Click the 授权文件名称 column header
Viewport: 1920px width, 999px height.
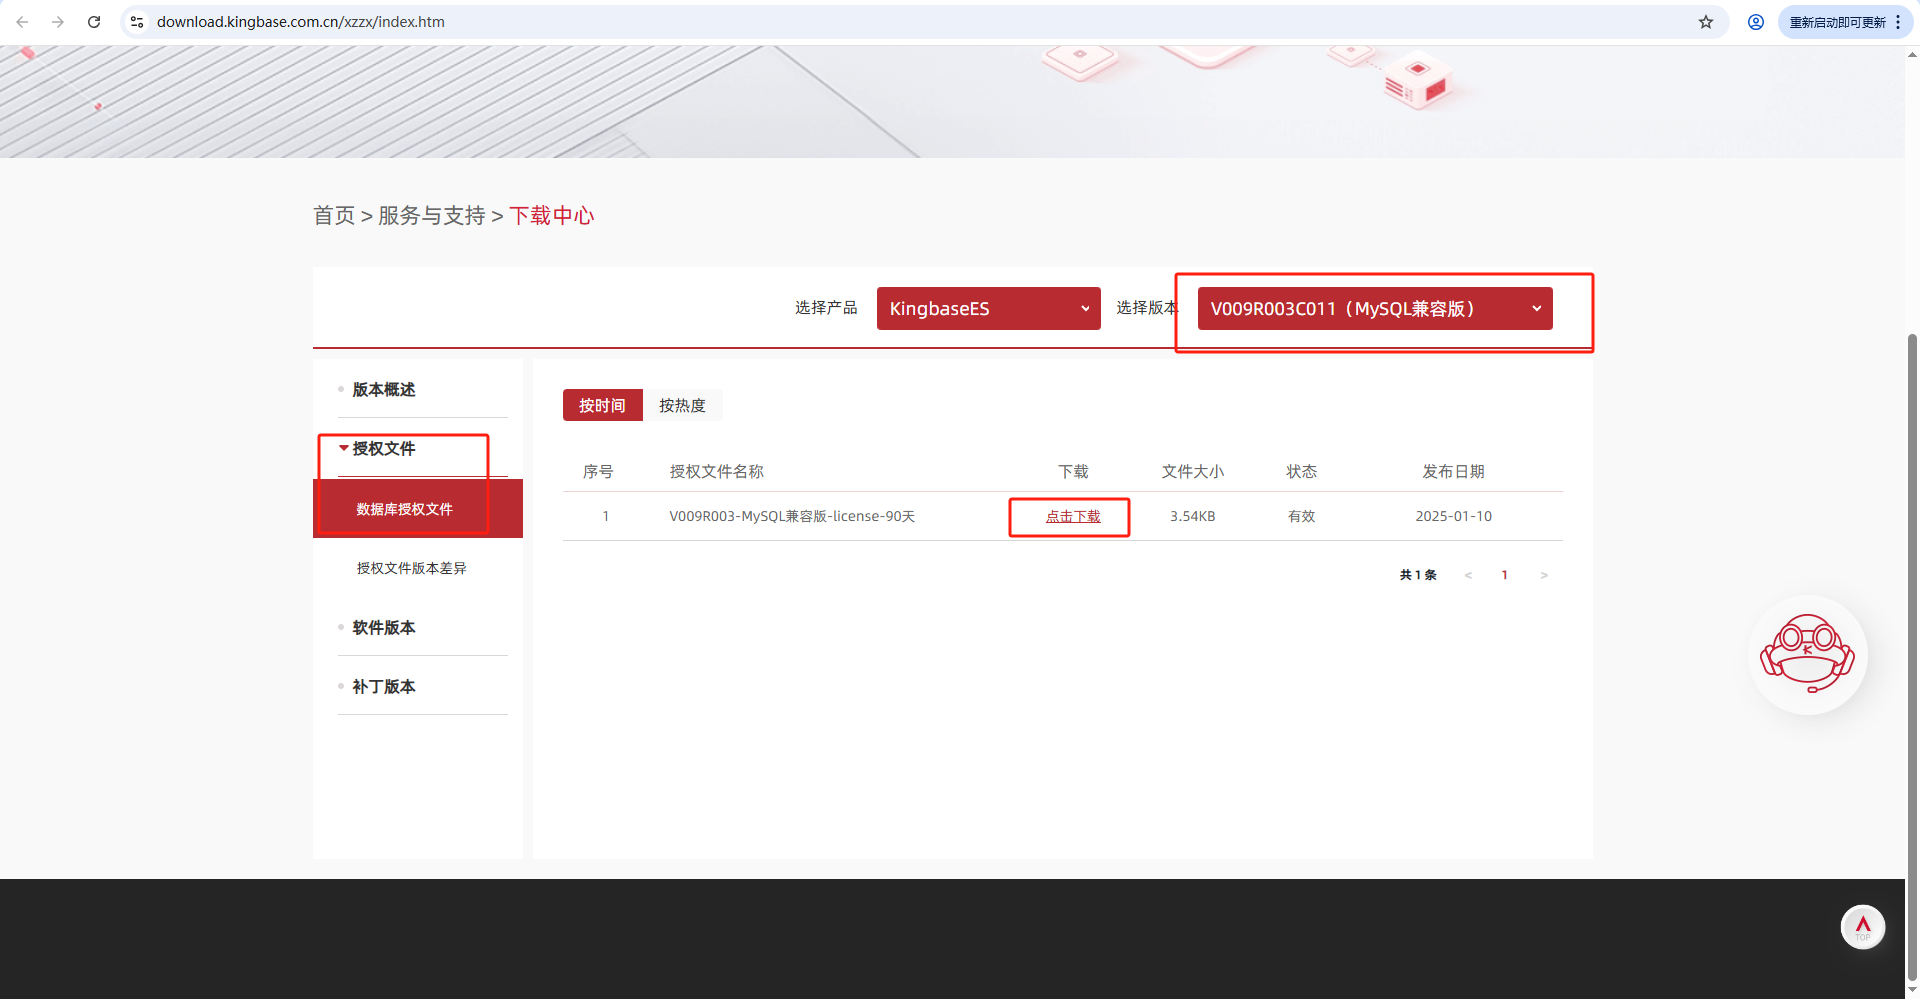click(717, 472)
